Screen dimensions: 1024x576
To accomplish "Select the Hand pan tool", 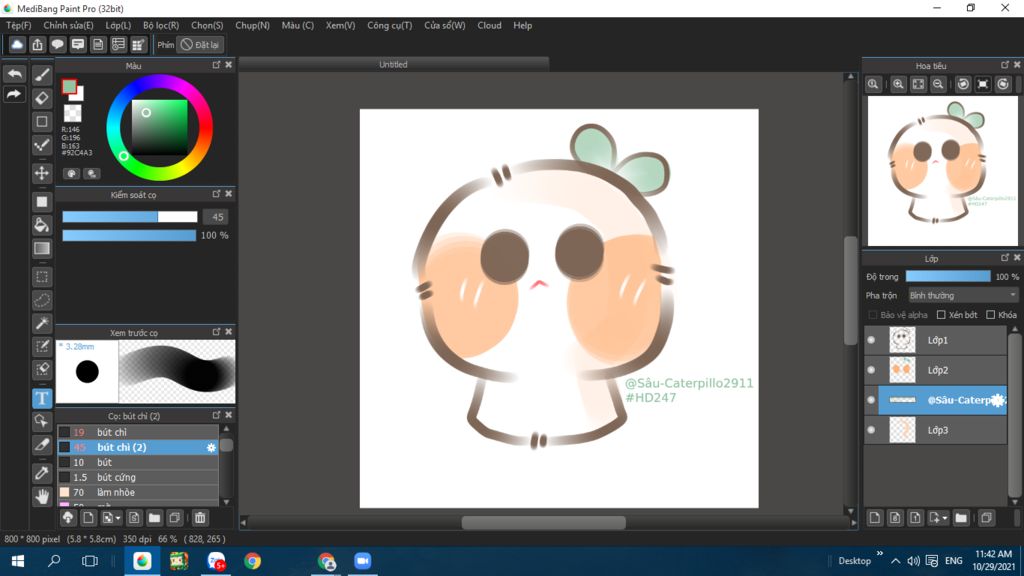I will [42, 497].
